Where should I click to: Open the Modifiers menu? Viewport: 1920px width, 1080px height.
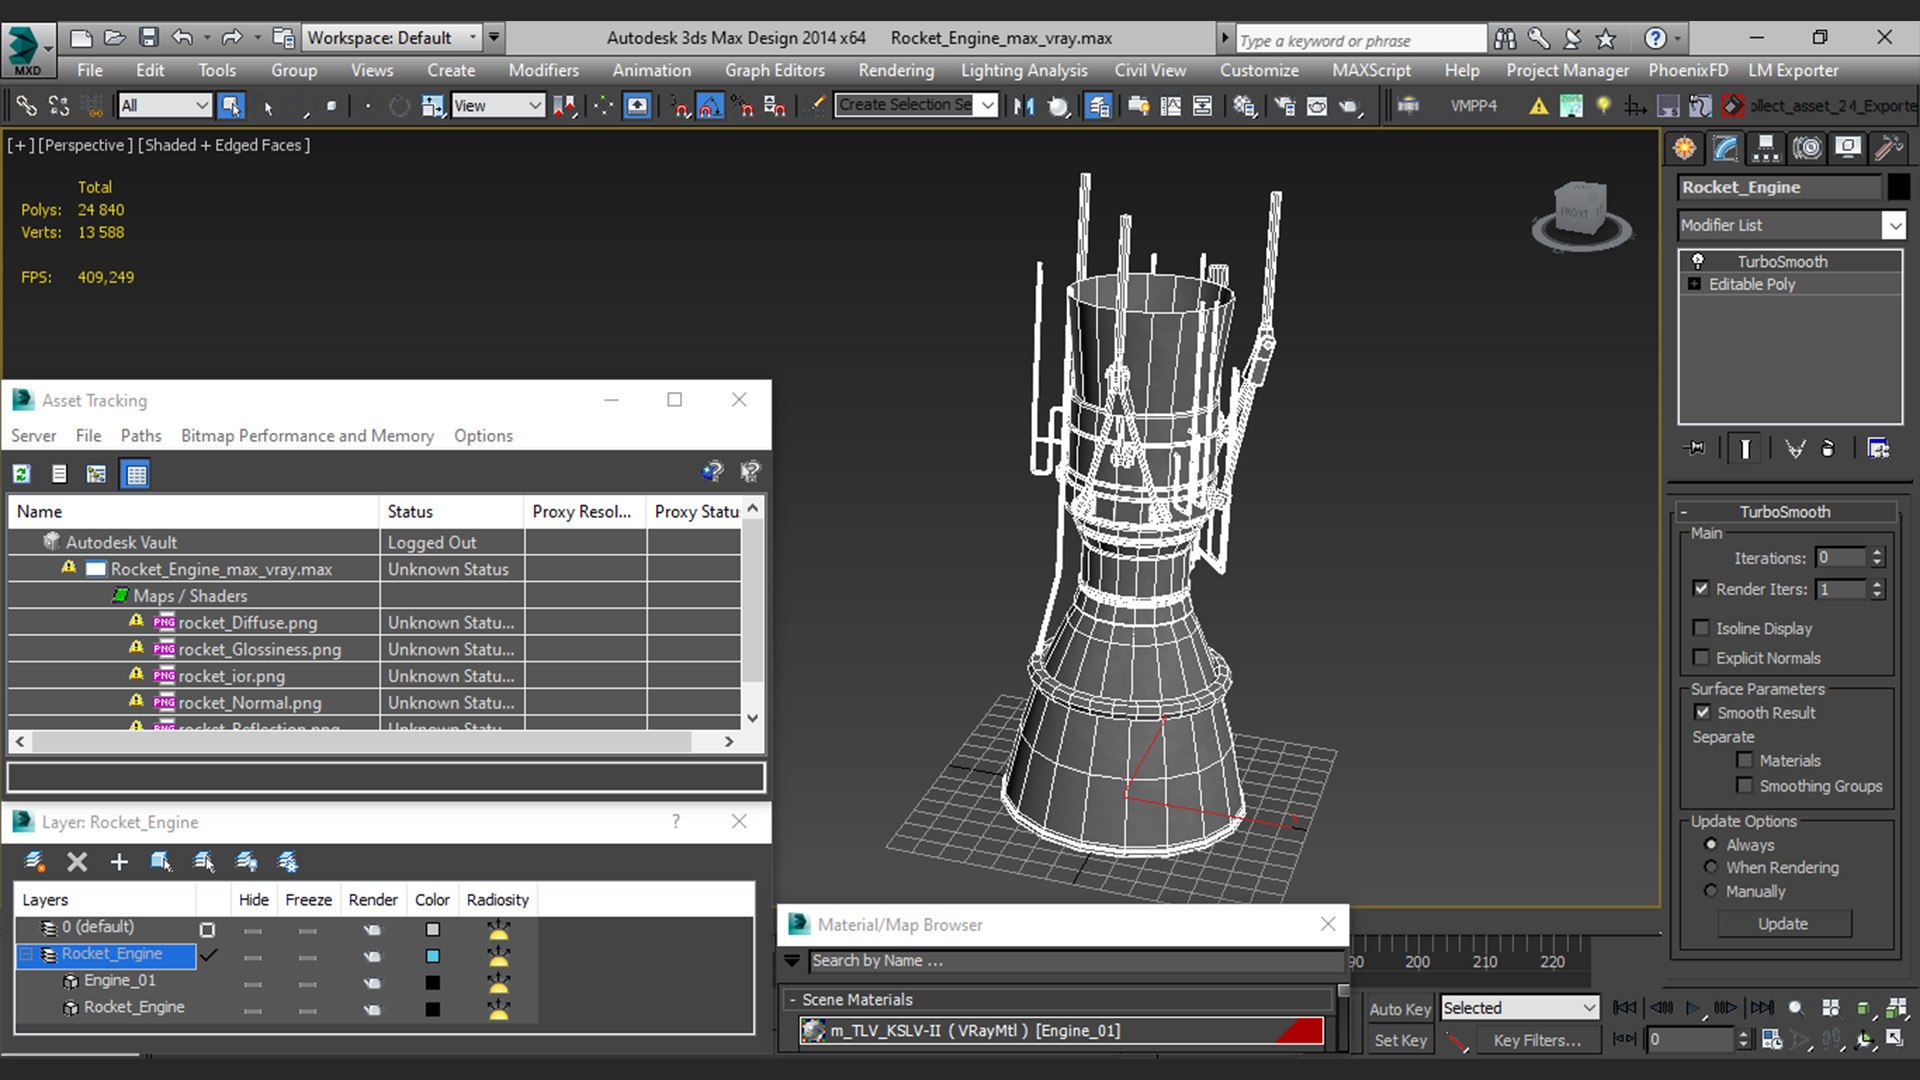point(543,70)
